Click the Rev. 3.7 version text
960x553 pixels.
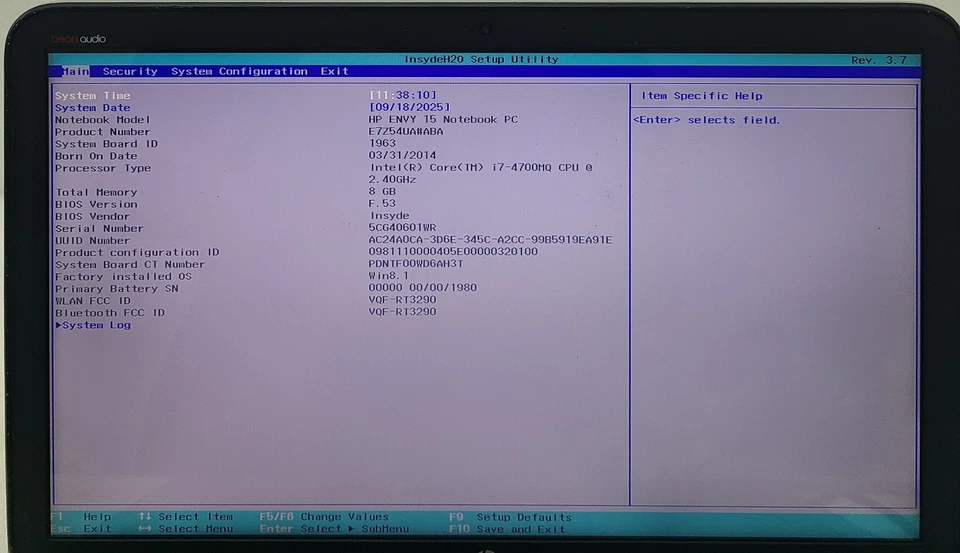click(879, 60)
